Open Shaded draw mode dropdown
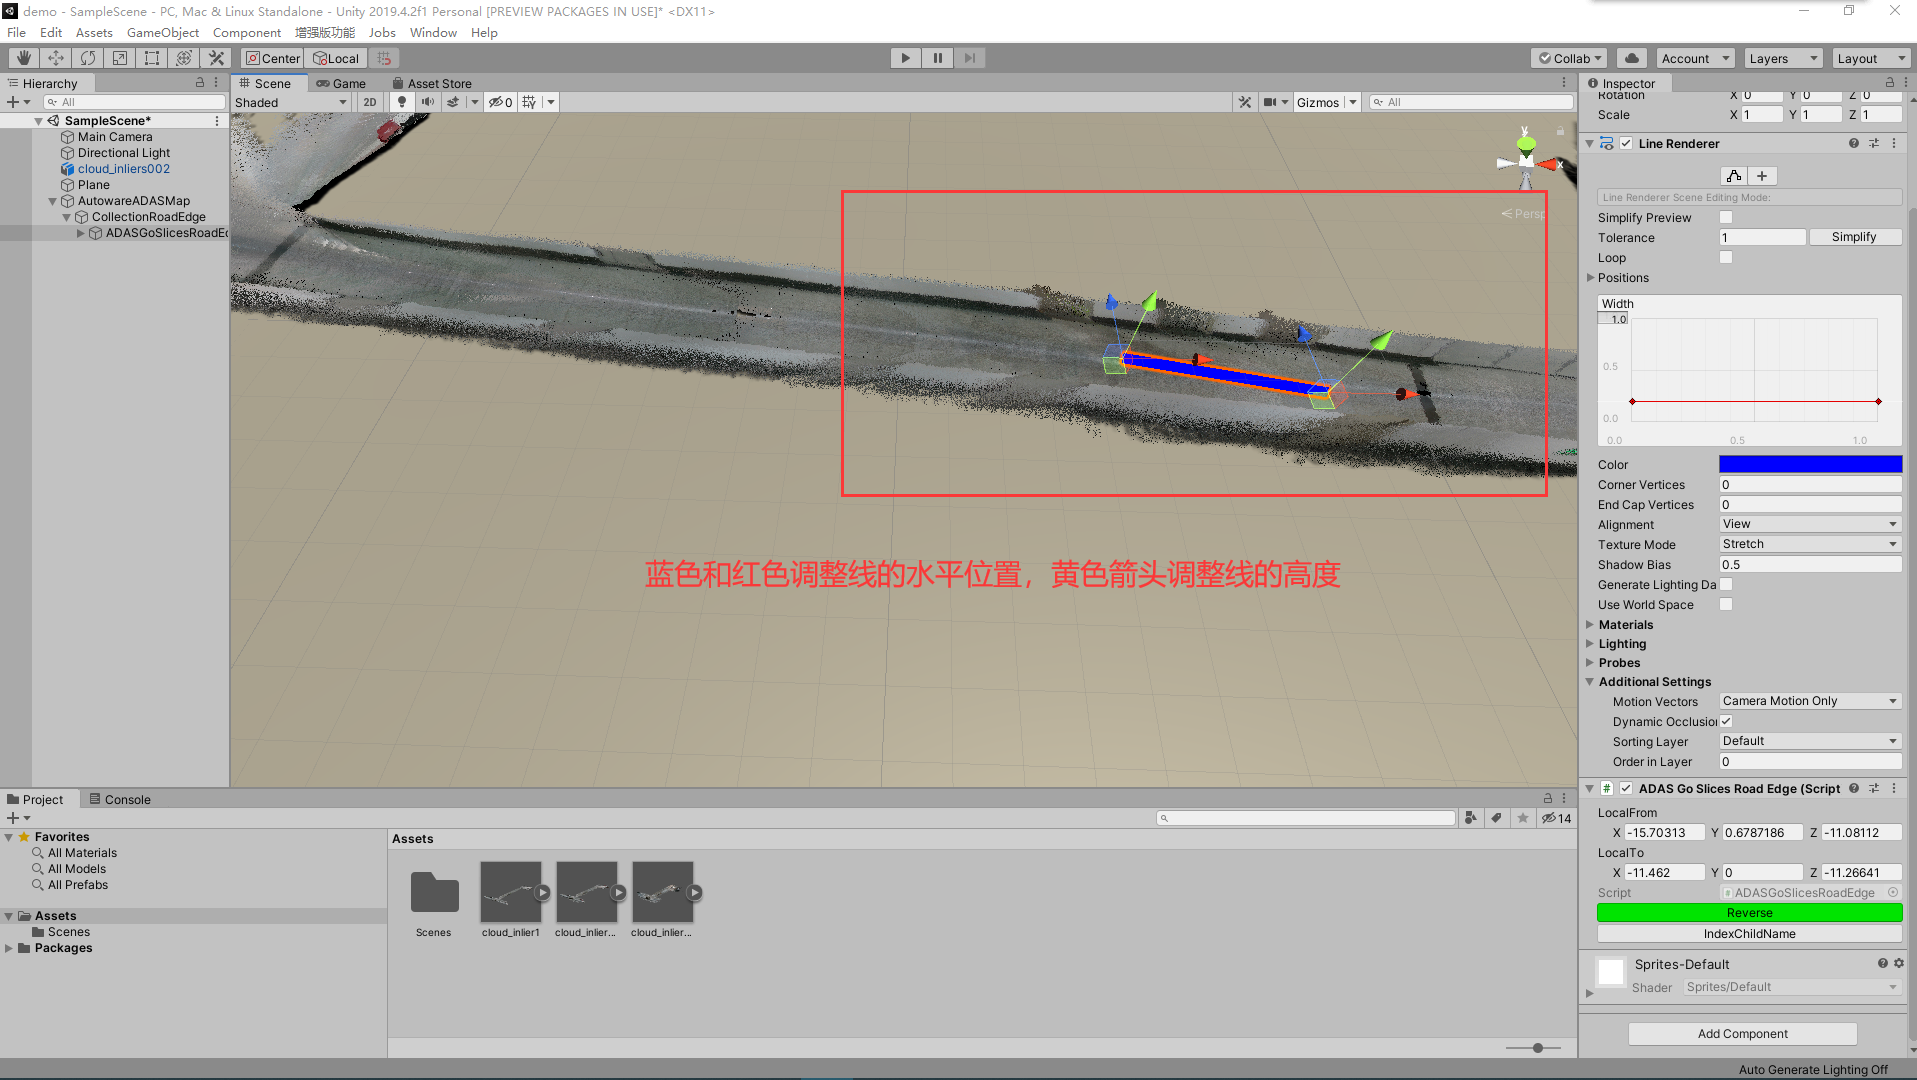 [x=290, y=102]
